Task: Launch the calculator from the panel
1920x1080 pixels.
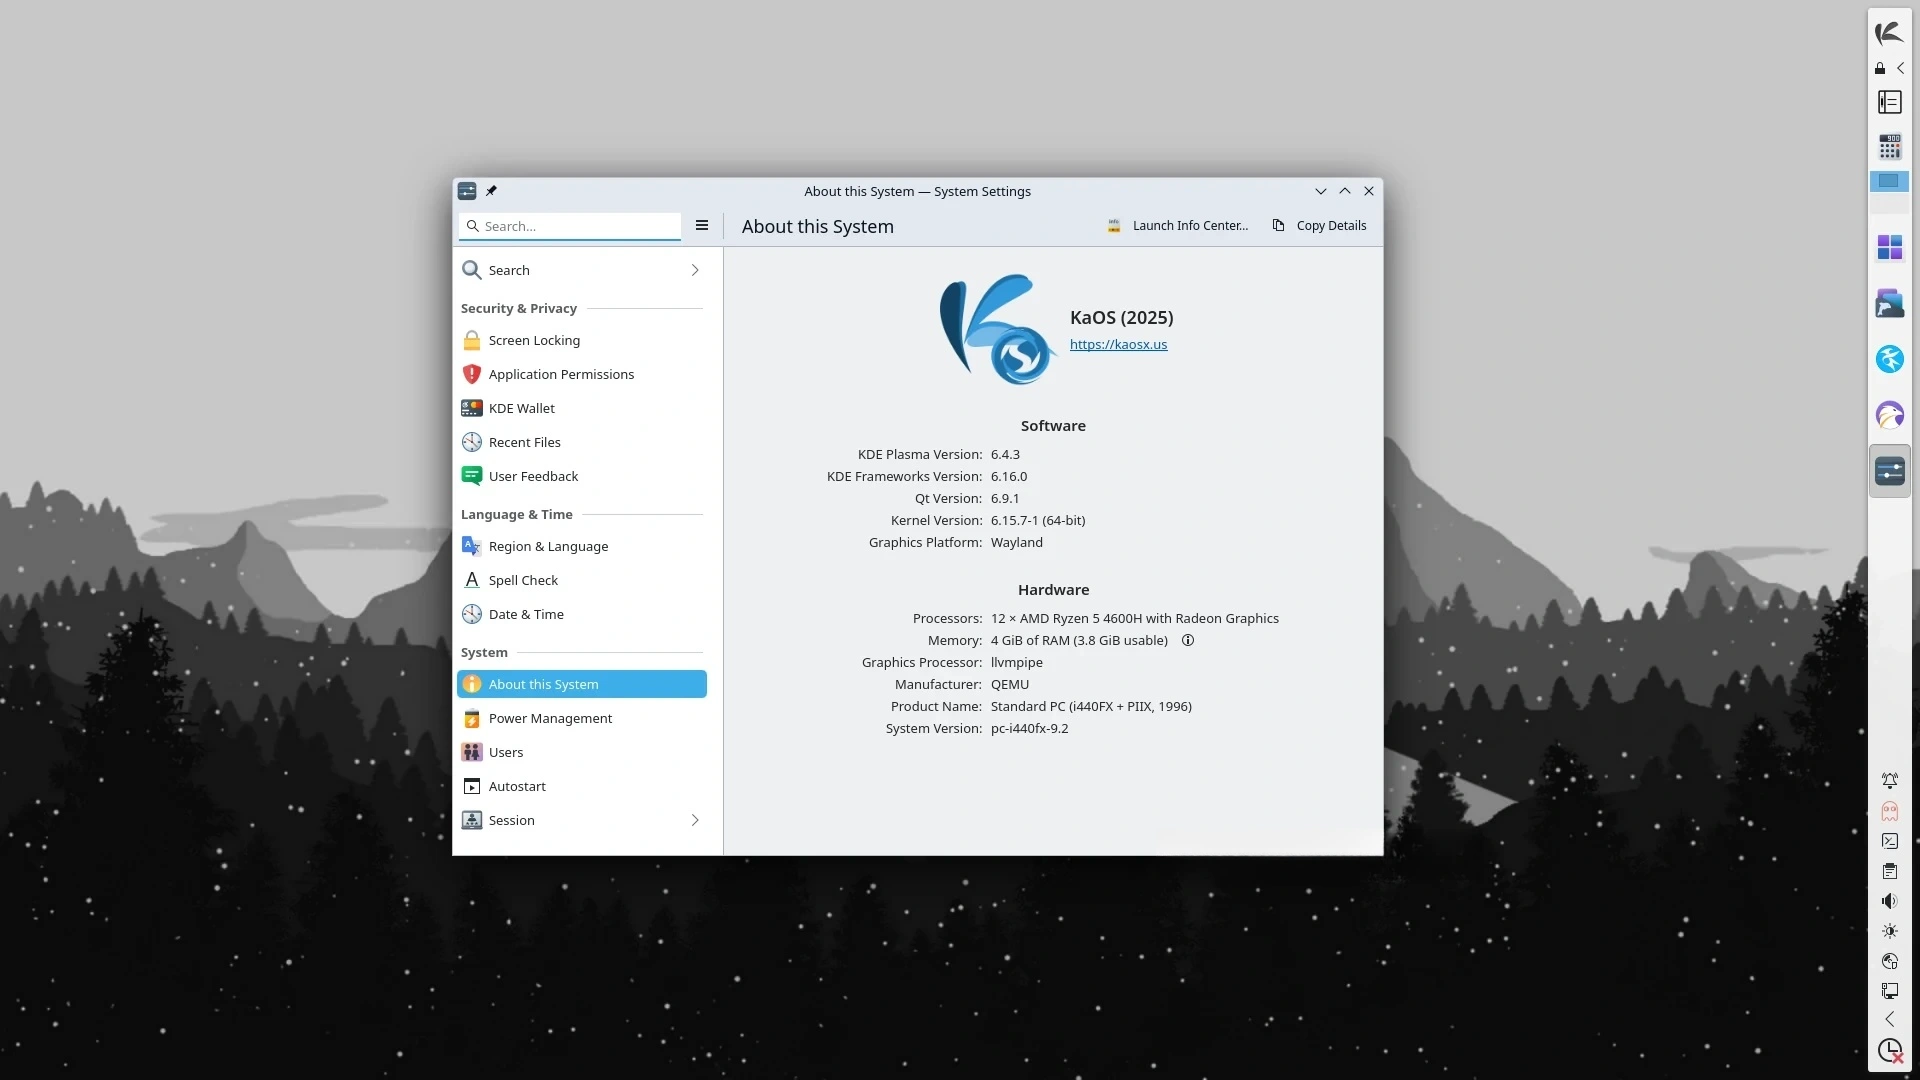Action: tap(1889, 148)
